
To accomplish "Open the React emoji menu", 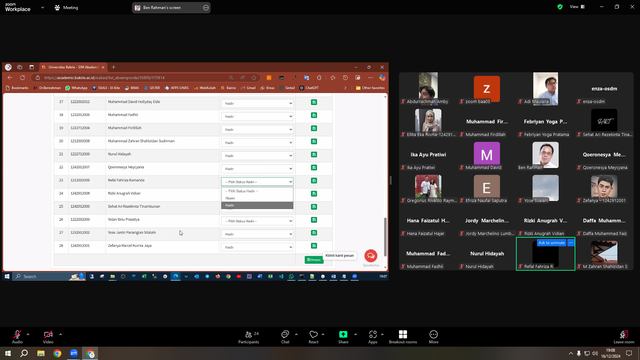I will [x=313, y=337].
